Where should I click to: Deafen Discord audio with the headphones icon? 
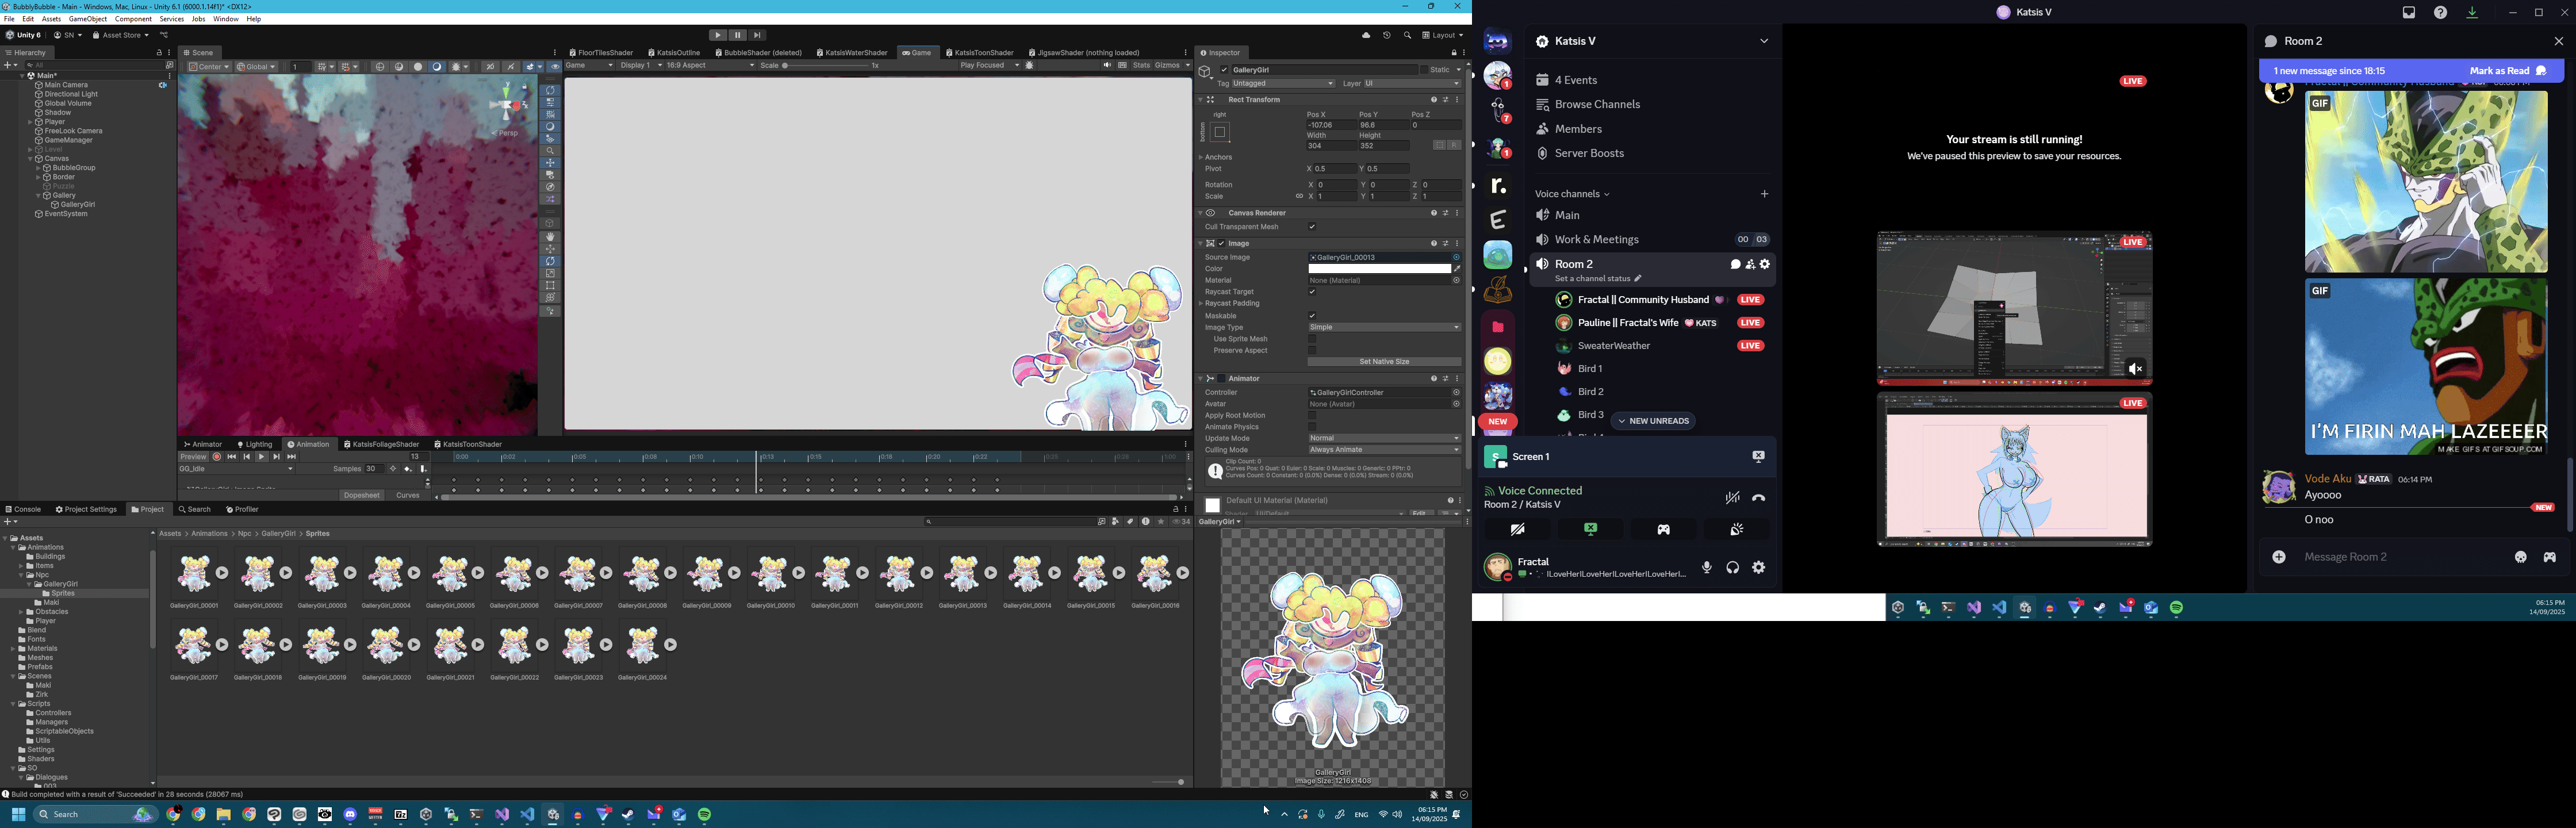(x=1733, y=568)
